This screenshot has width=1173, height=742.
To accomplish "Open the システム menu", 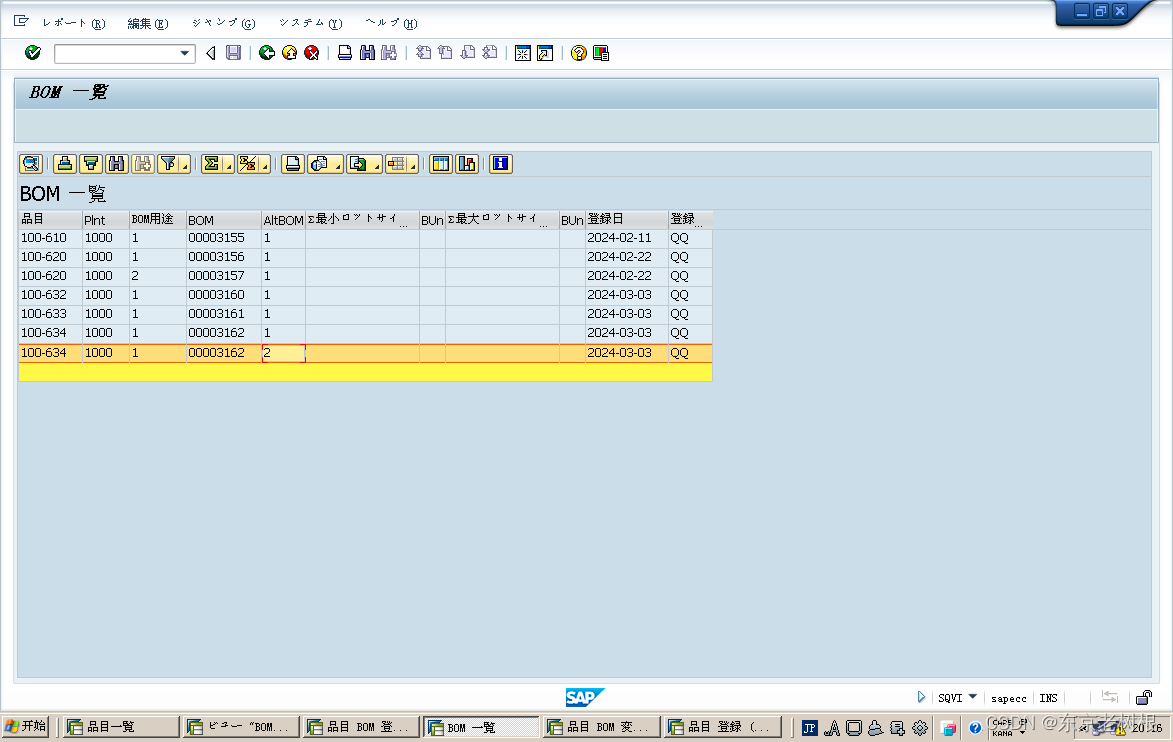I will tap(312, 22).
